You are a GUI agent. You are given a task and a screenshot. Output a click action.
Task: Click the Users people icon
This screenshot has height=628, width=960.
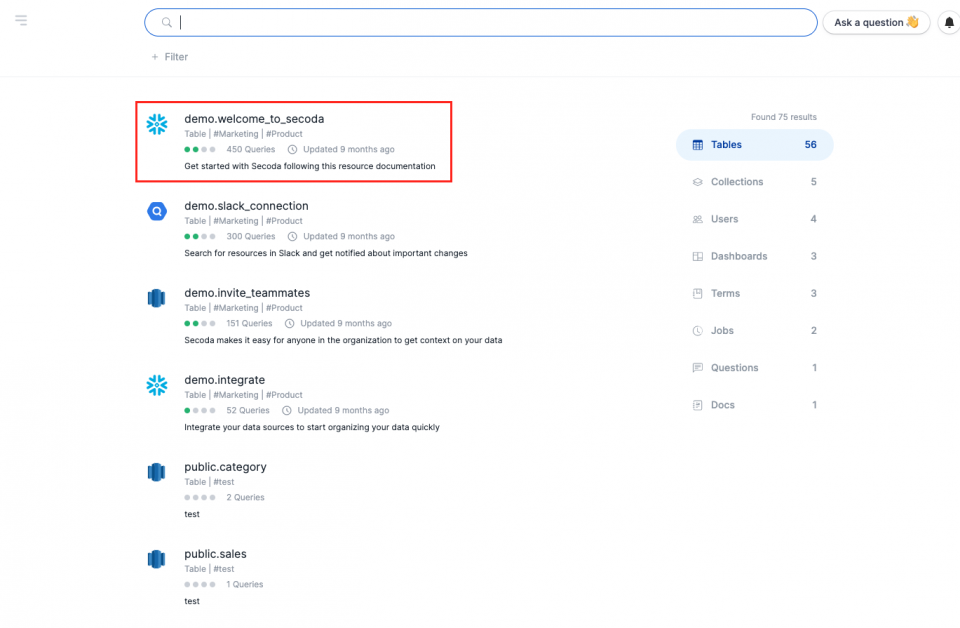click(697, 219)
